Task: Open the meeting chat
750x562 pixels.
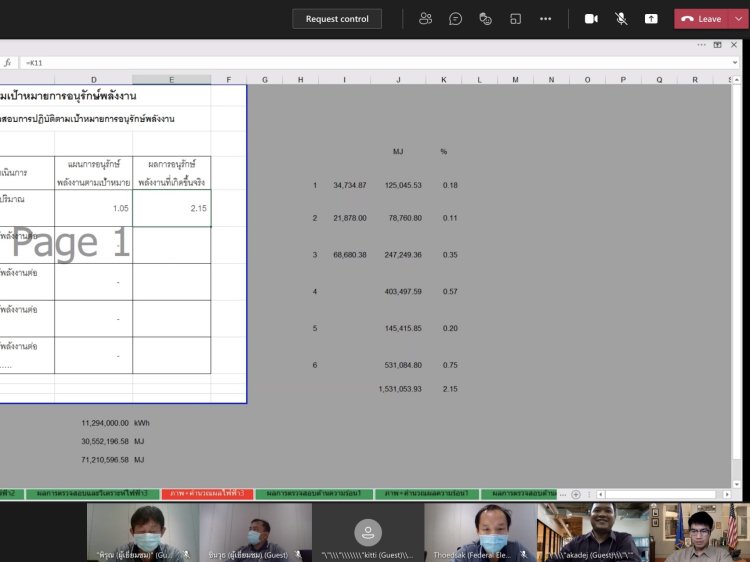Action: tap(455, 19)
